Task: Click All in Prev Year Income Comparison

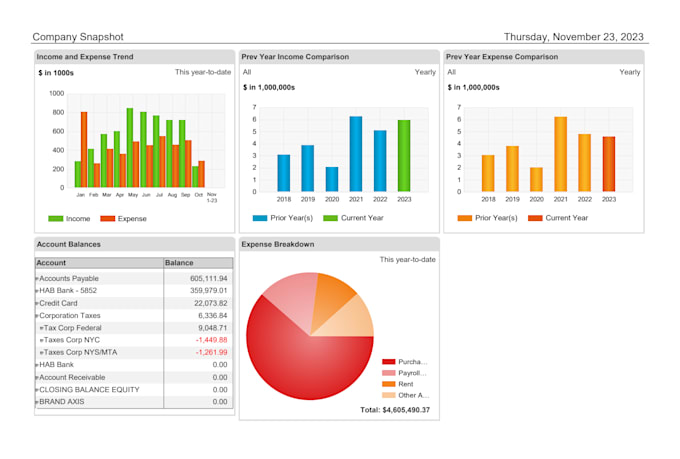Action: point(247,72)
